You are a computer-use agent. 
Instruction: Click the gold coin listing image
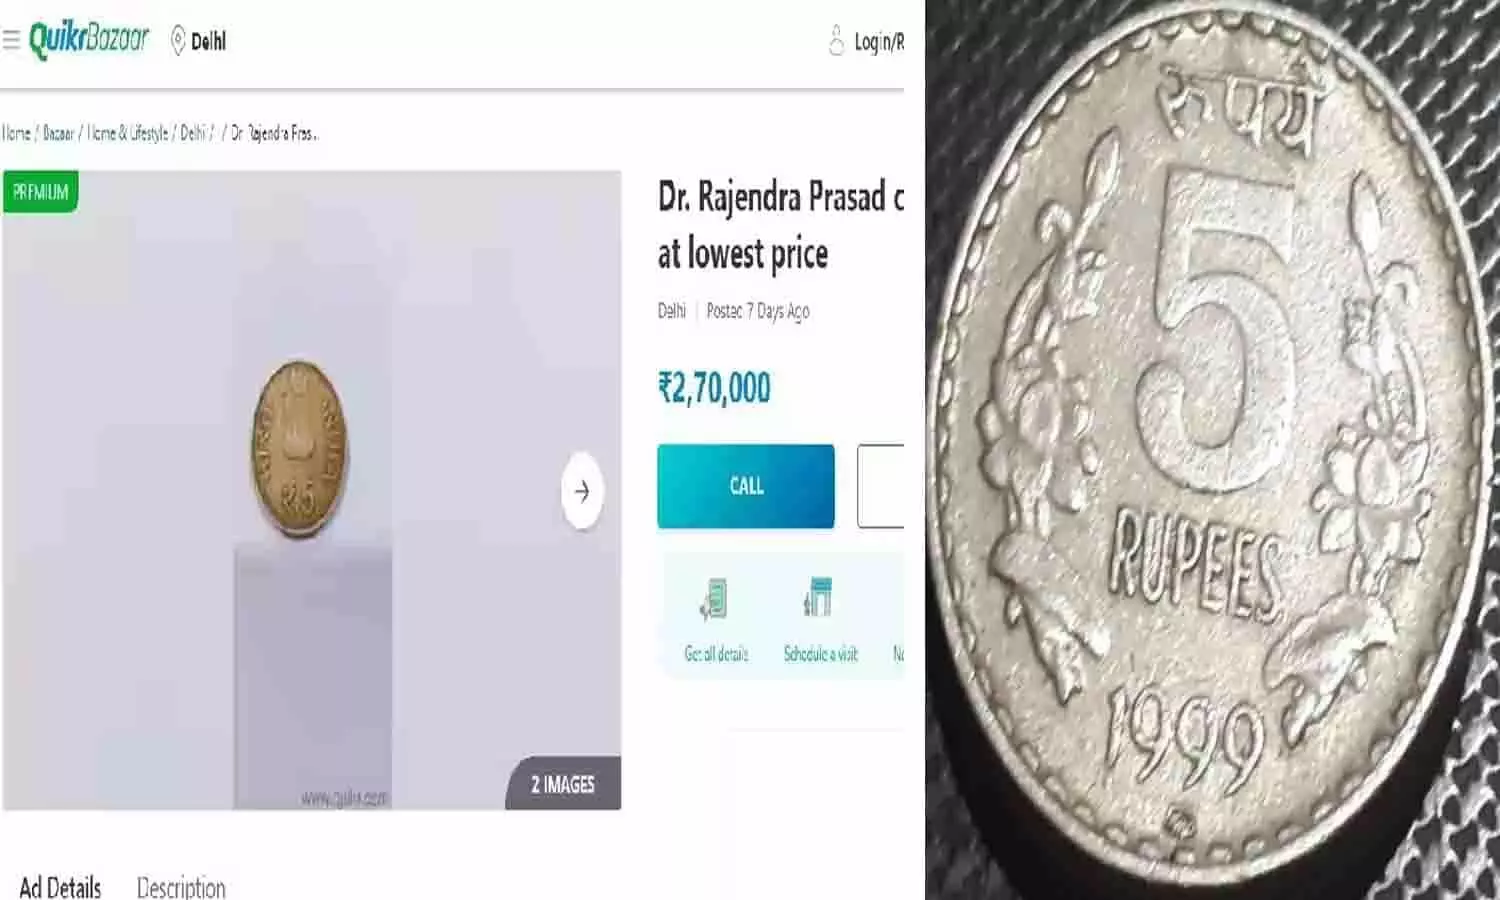point(299,450)
